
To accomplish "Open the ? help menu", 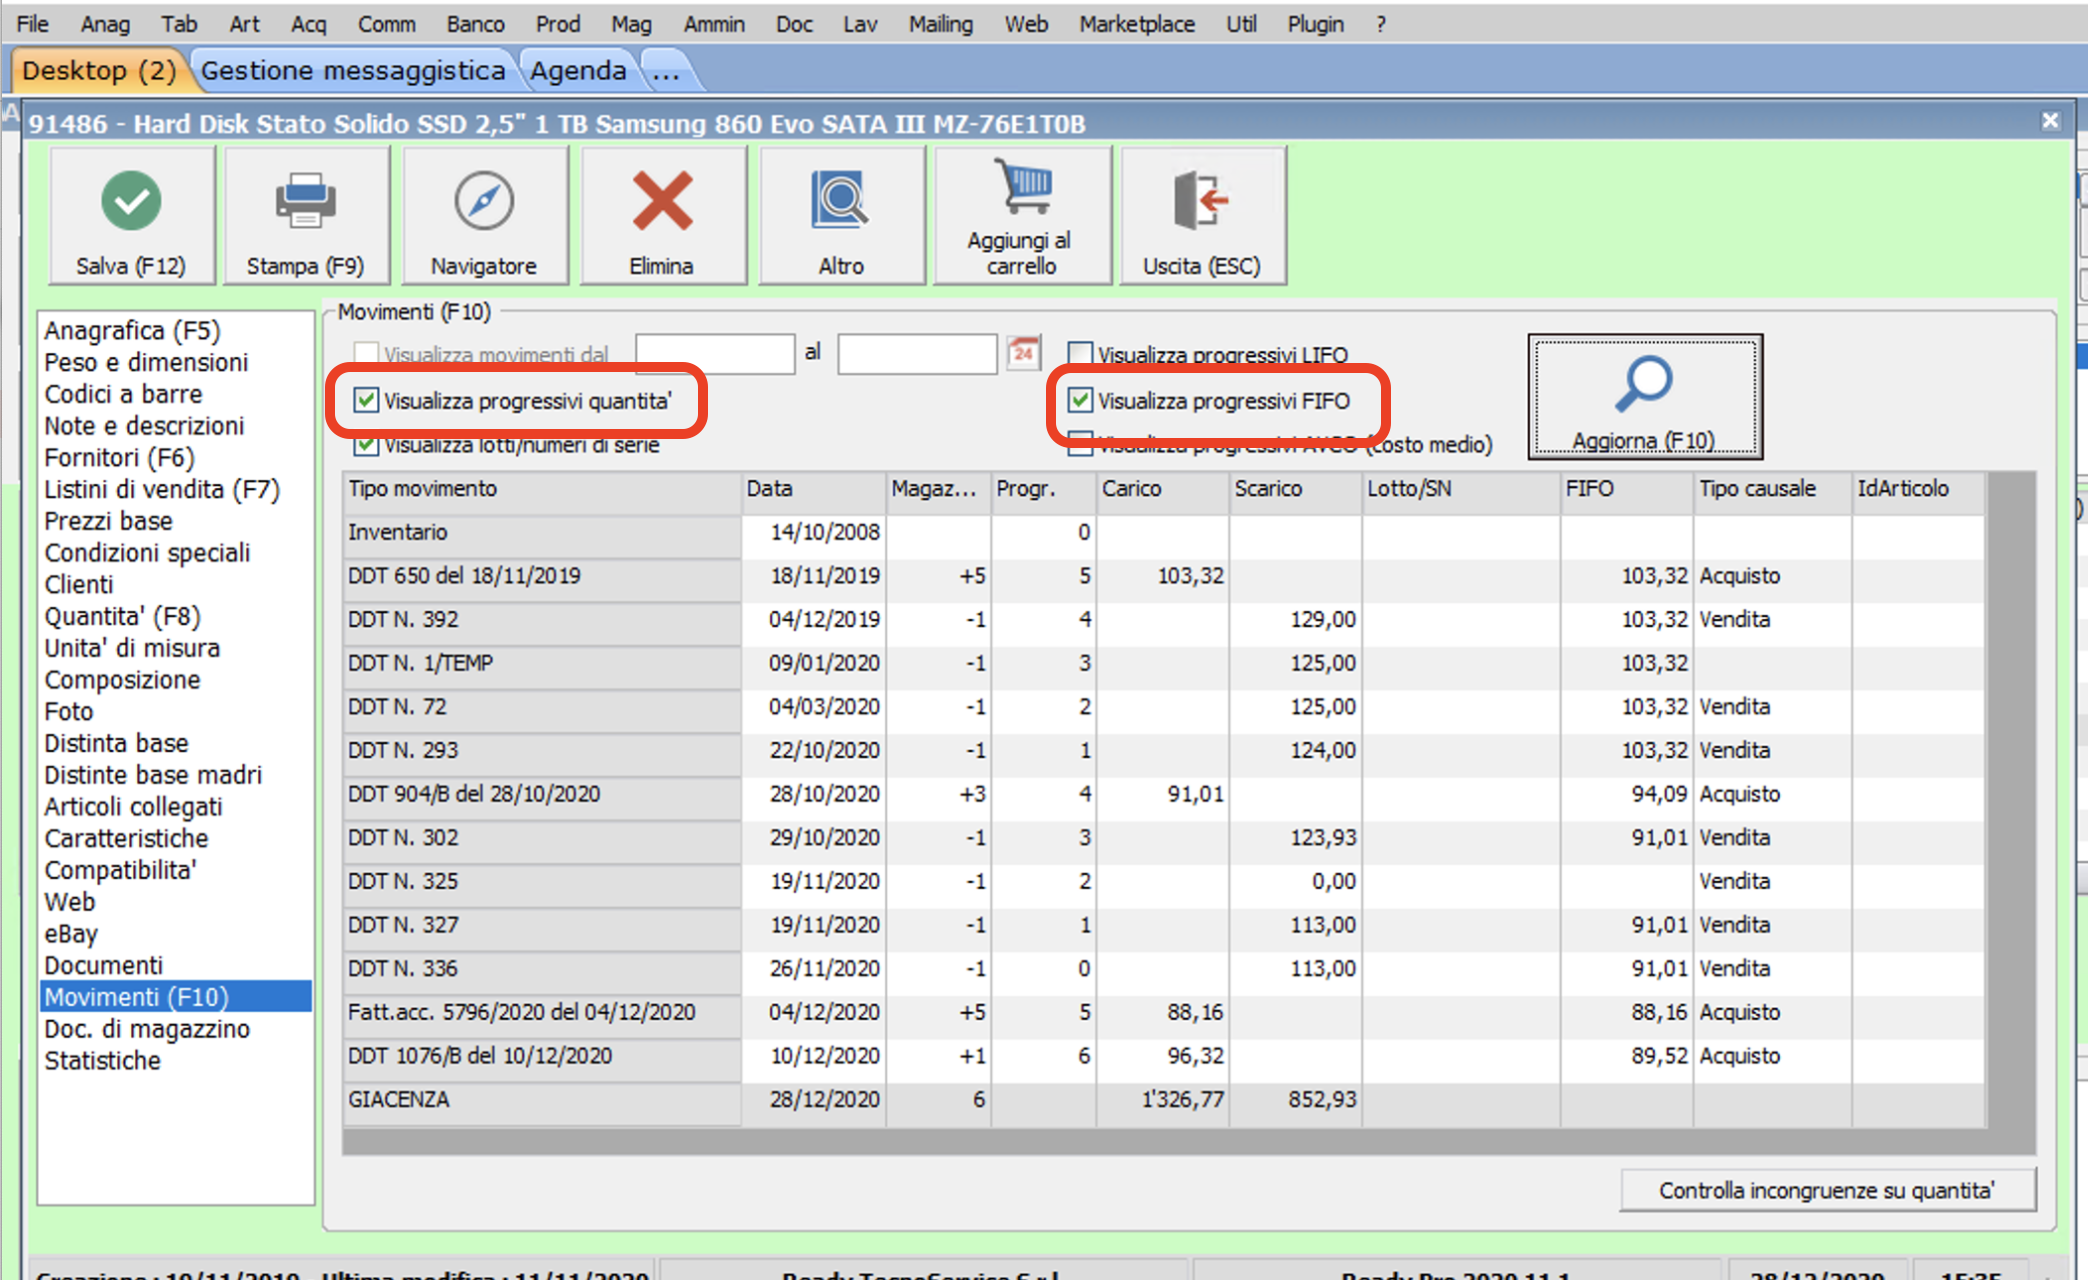I will [1381, 23].
